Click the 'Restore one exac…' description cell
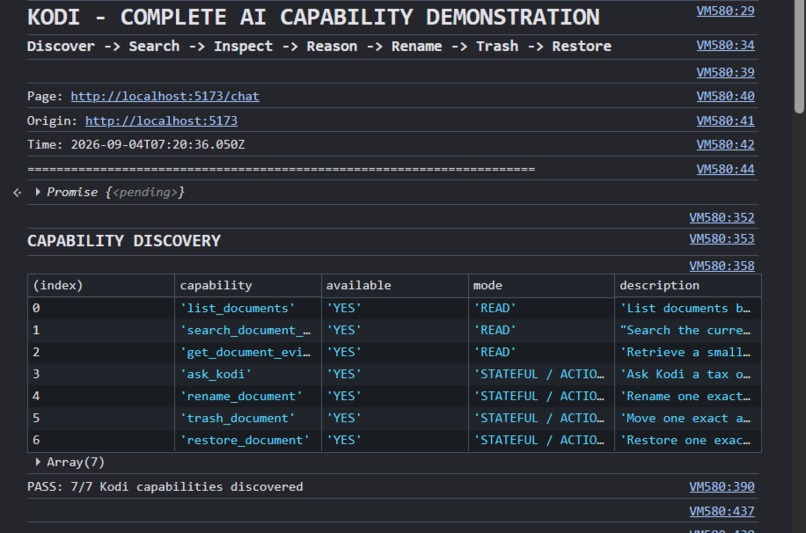 (688, 440)
